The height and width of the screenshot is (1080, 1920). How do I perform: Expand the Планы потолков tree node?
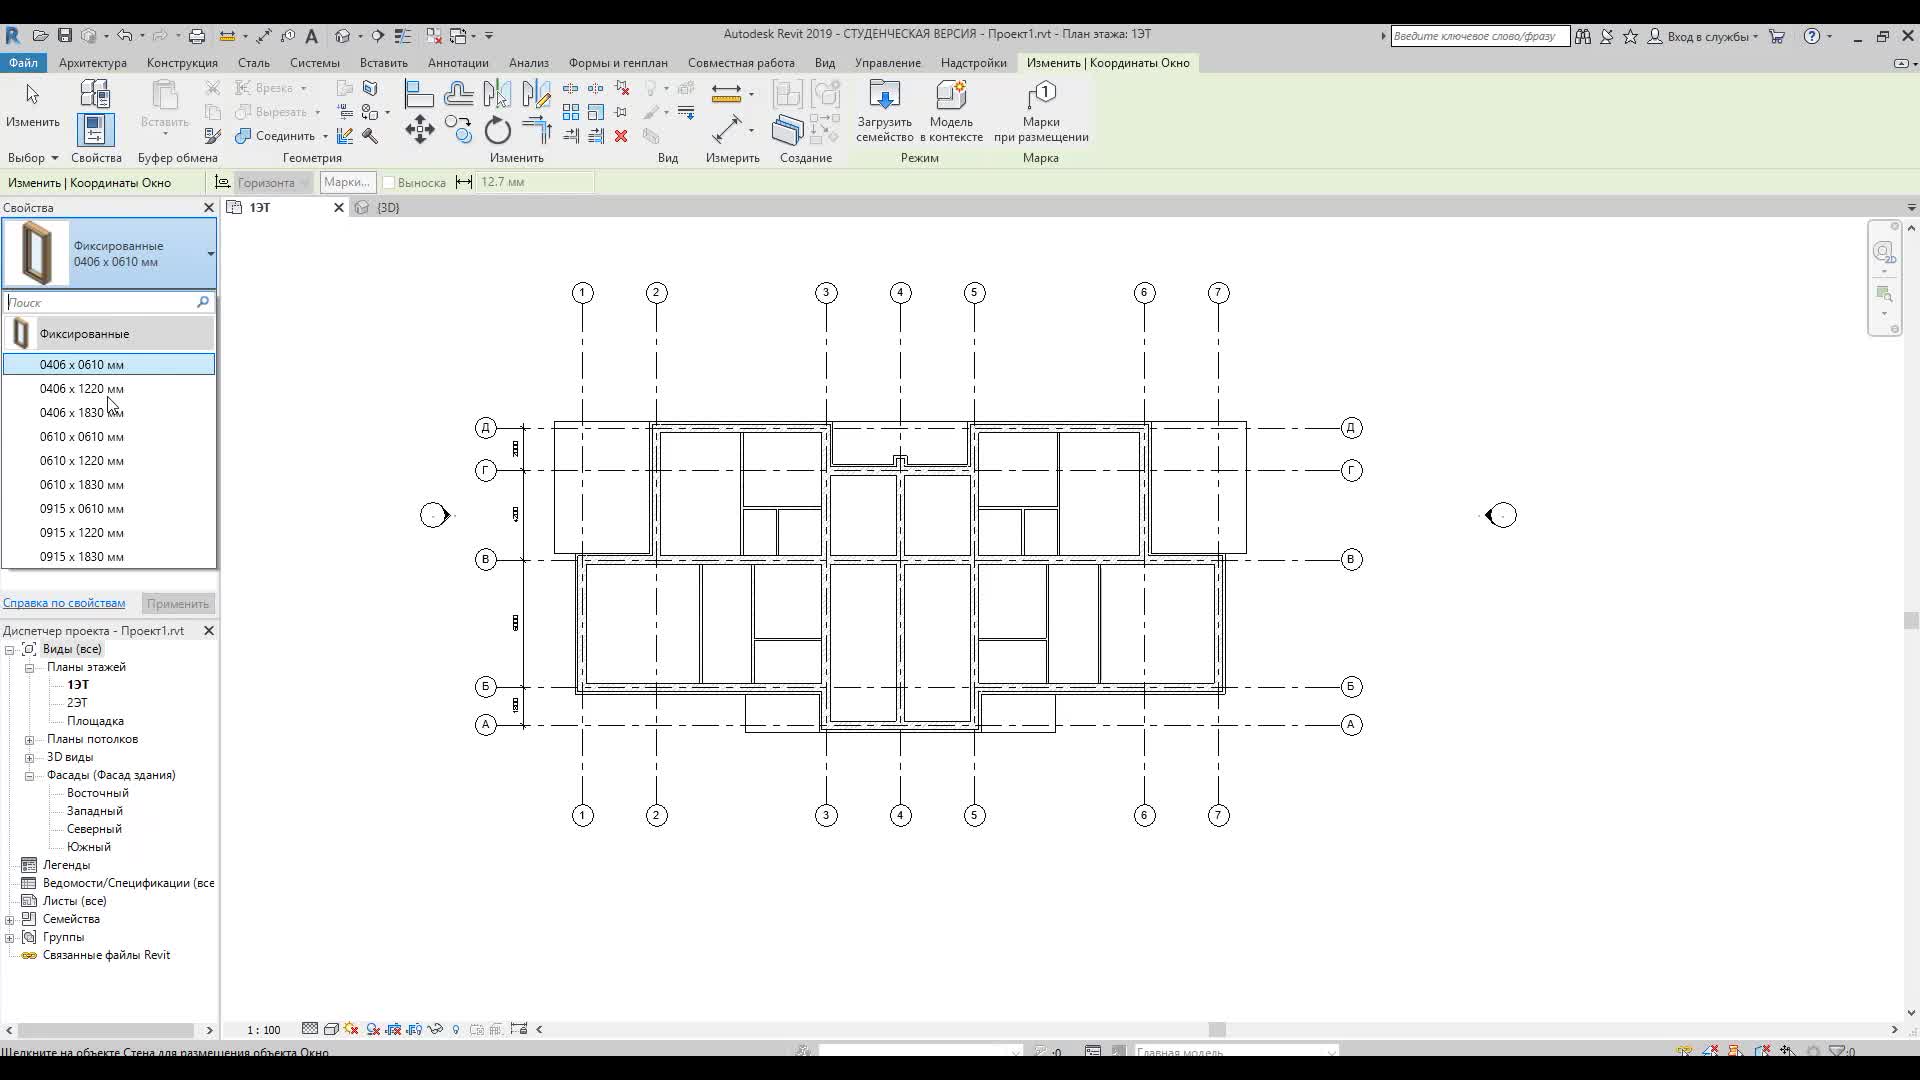pos(29,740)
